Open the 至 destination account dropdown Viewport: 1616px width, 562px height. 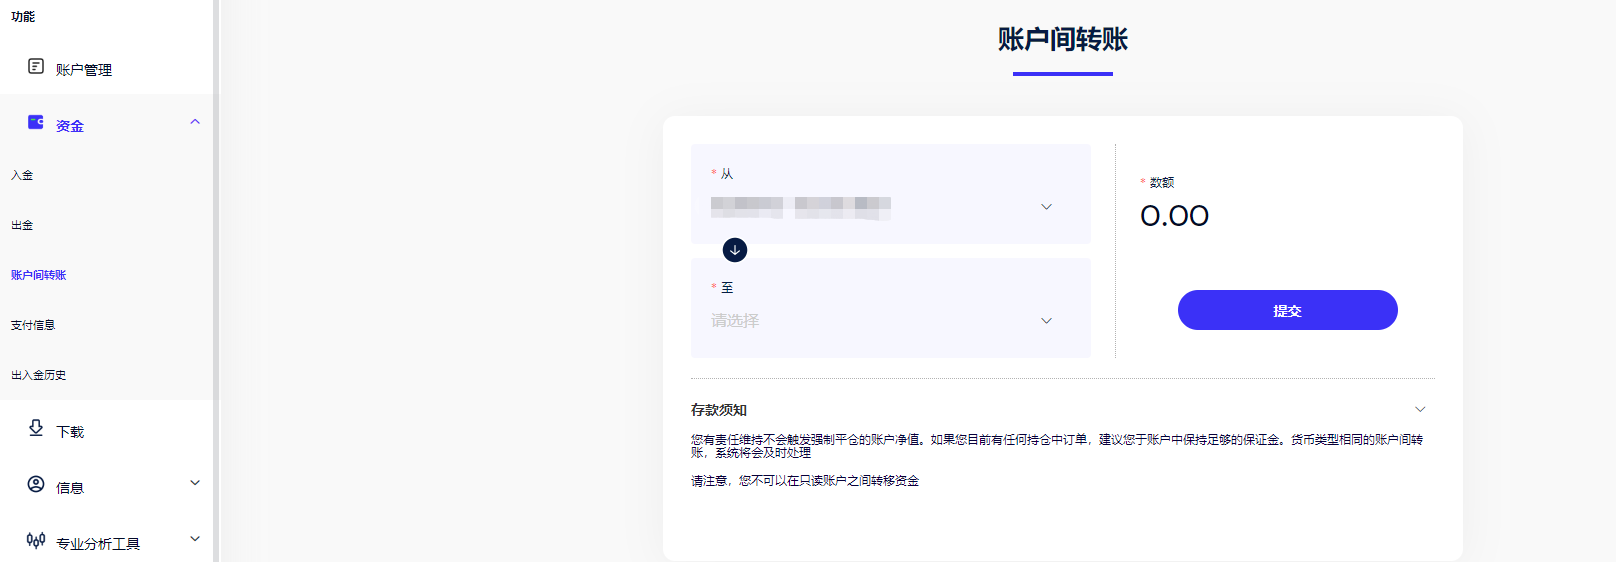pyautogui.click(x=890, y=321)
